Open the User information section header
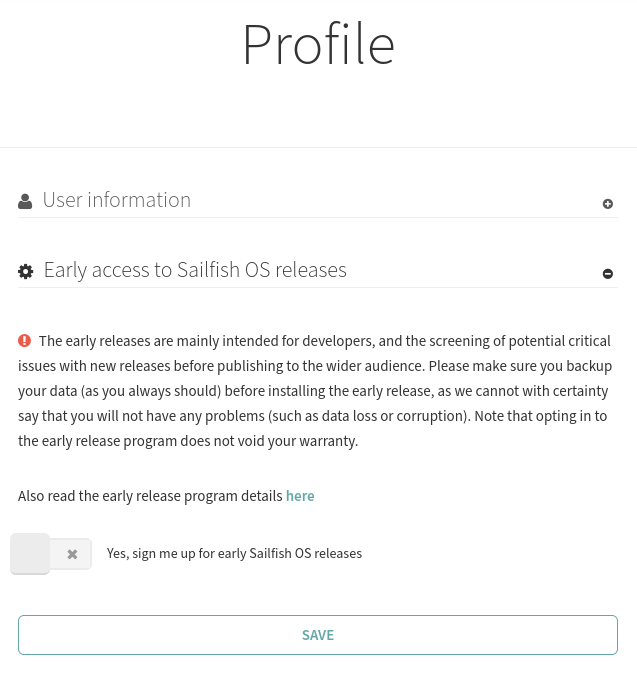 point(117,200)
